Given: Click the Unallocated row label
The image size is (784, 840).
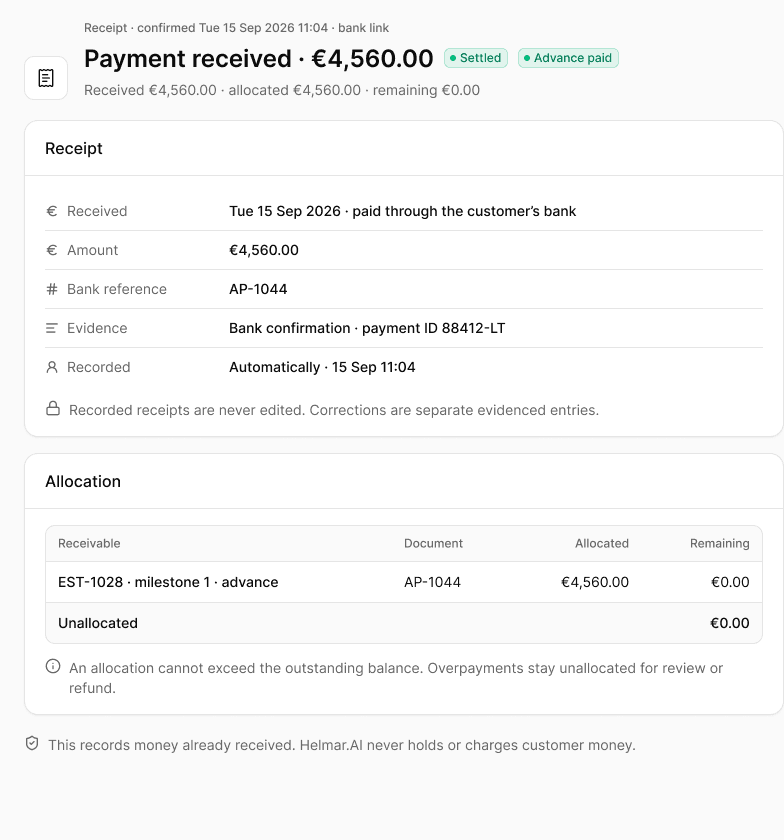Looking at the screenshot, I should click(98, 624).
